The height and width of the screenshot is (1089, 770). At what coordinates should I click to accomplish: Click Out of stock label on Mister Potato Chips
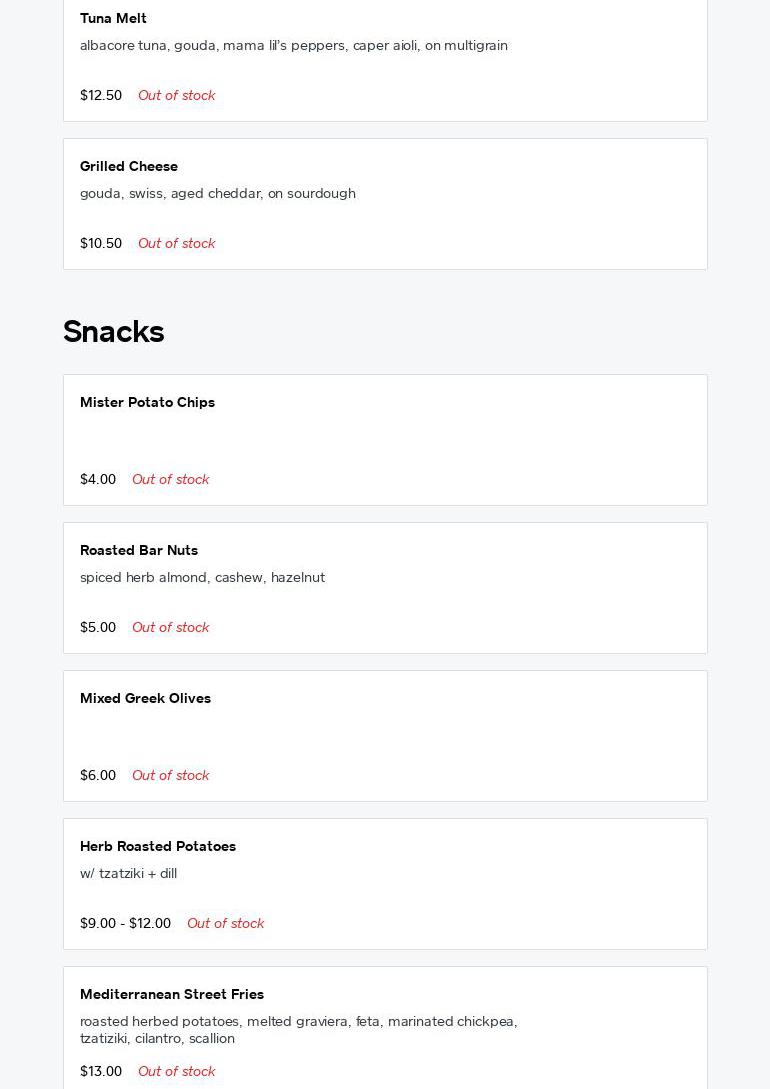[170, 479]
